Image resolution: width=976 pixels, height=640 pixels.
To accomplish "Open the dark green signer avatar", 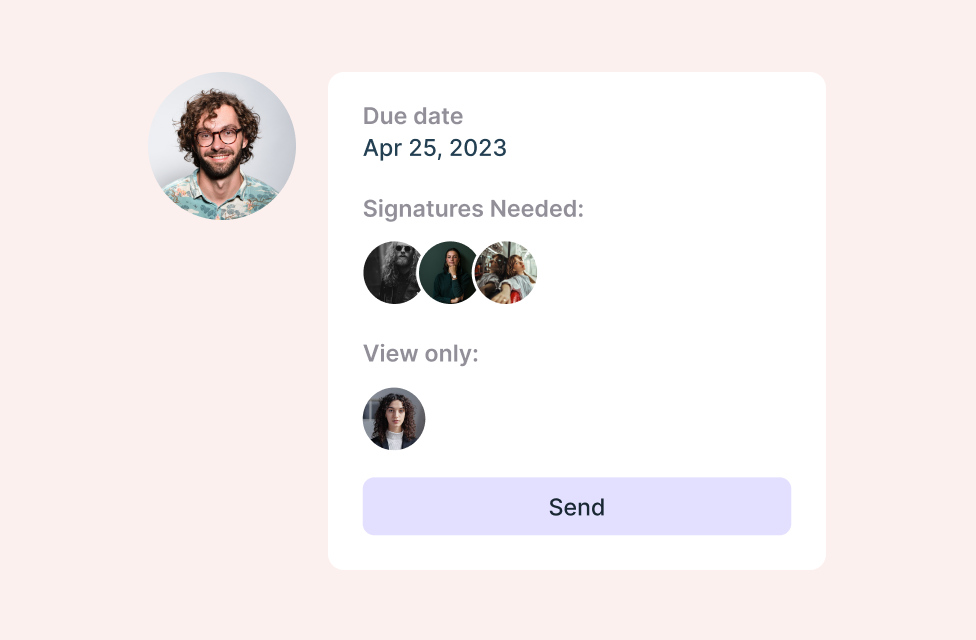I will coord(449,272).
